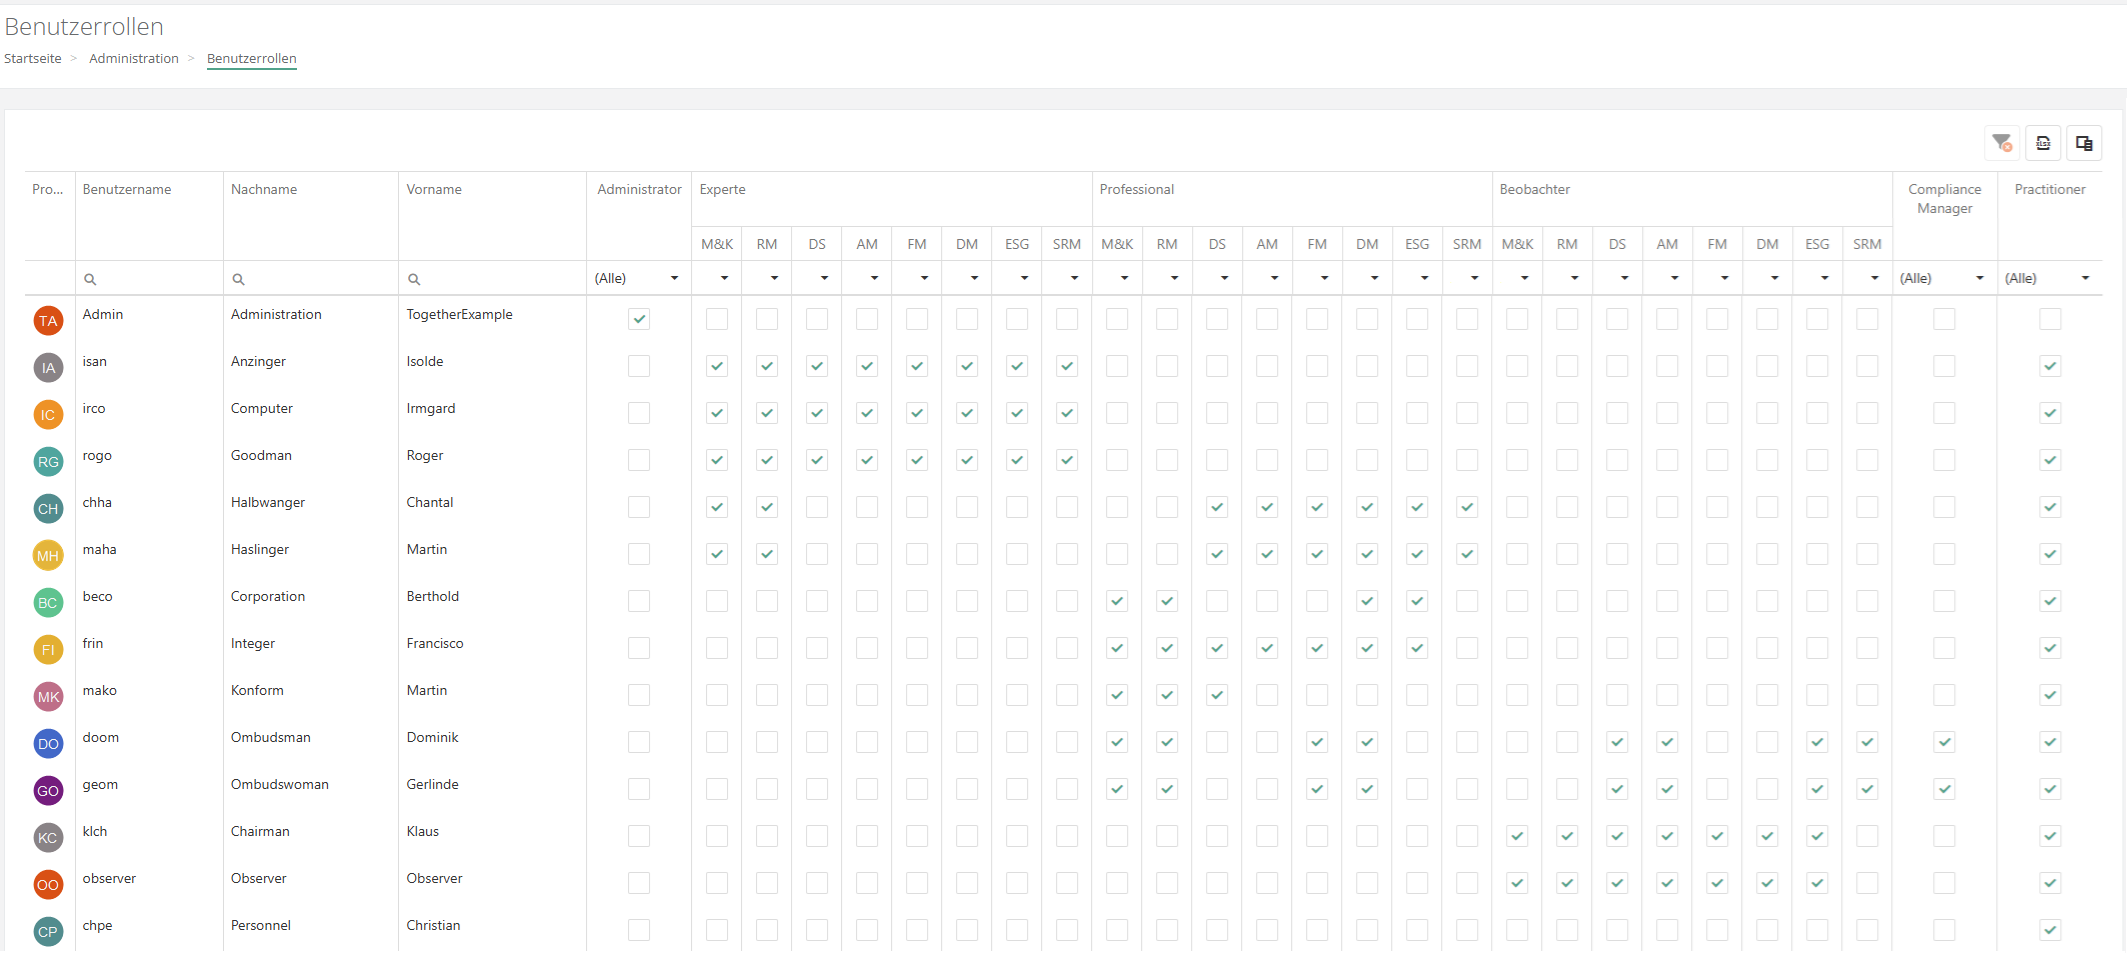
Task: Click the orange IC avatar for irco
Action: click(48, 415)
